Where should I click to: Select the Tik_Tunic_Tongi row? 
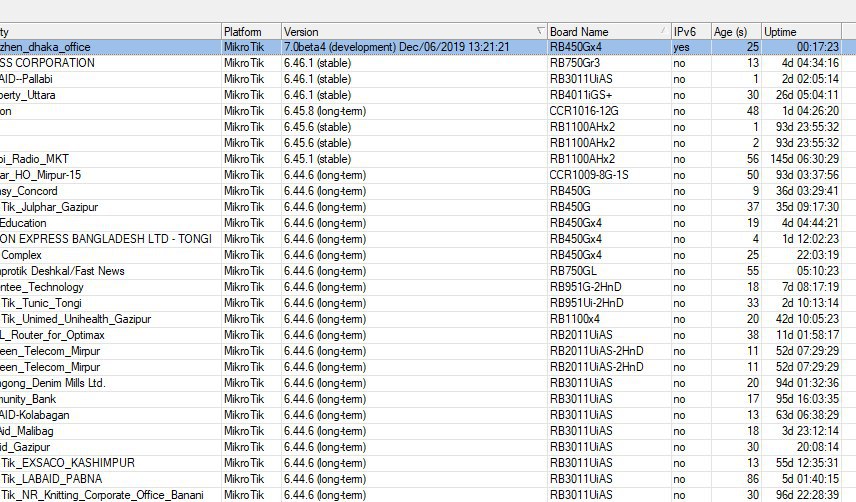(x=428, y=303)
